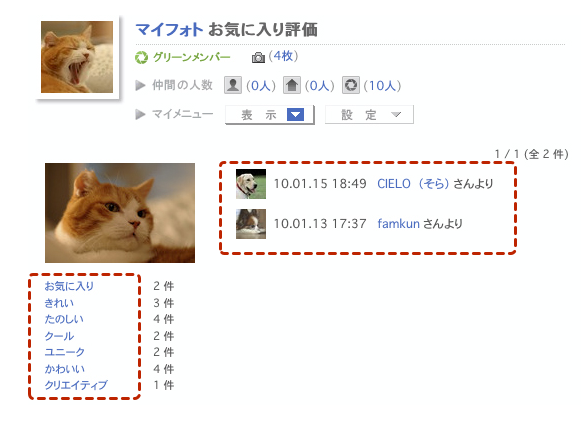This screenshot has width=586, height=424.
Task: Open the CIELO（そら）user link
Action: pos(413,184)
